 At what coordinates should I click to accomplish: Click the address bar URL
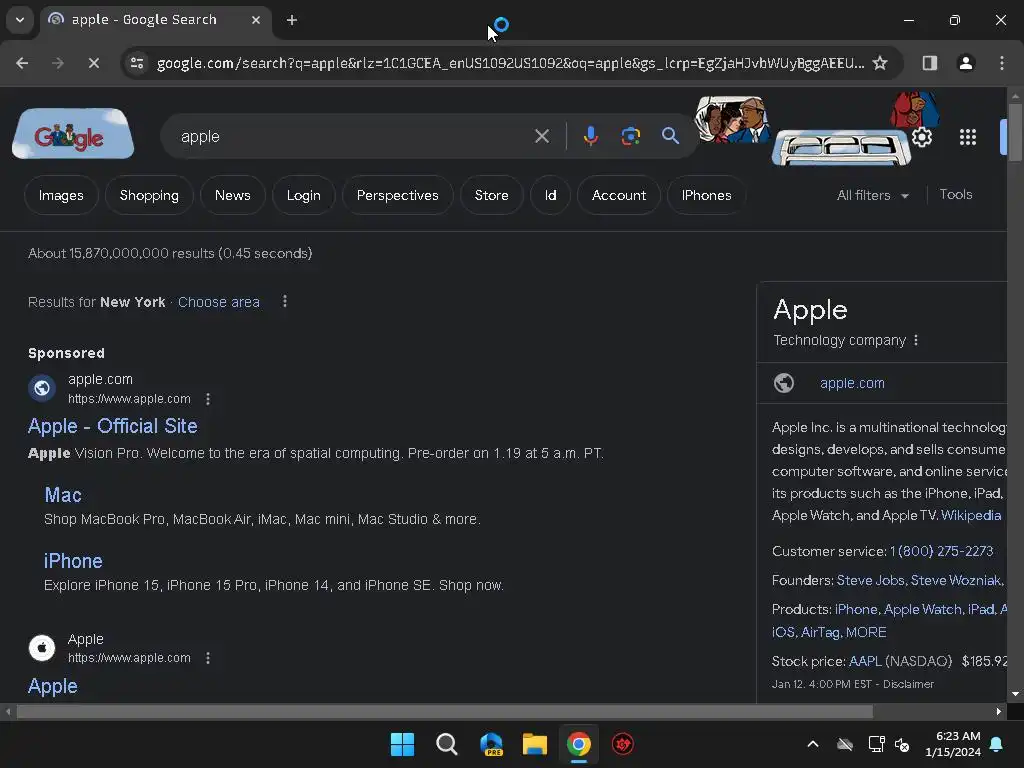(510, 63)
